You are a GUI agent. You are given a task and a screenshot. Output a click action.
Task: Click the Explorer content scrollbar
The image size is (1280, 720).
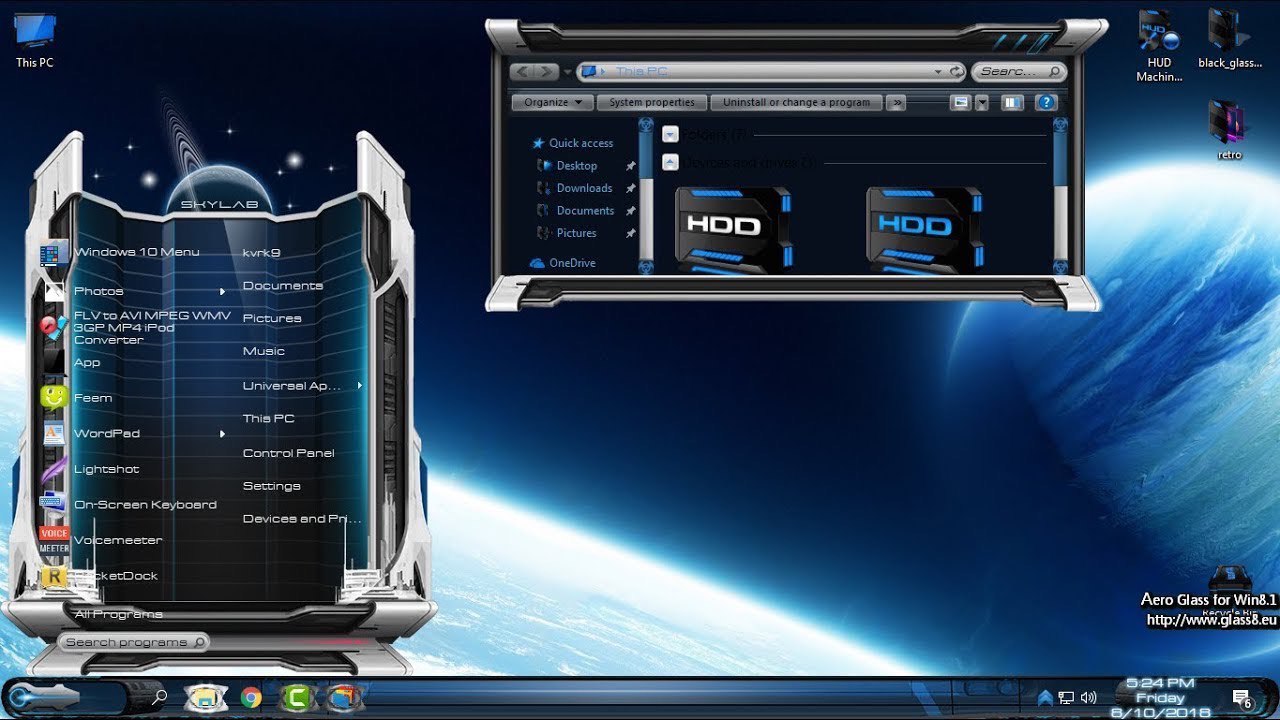pos(1060,196)
